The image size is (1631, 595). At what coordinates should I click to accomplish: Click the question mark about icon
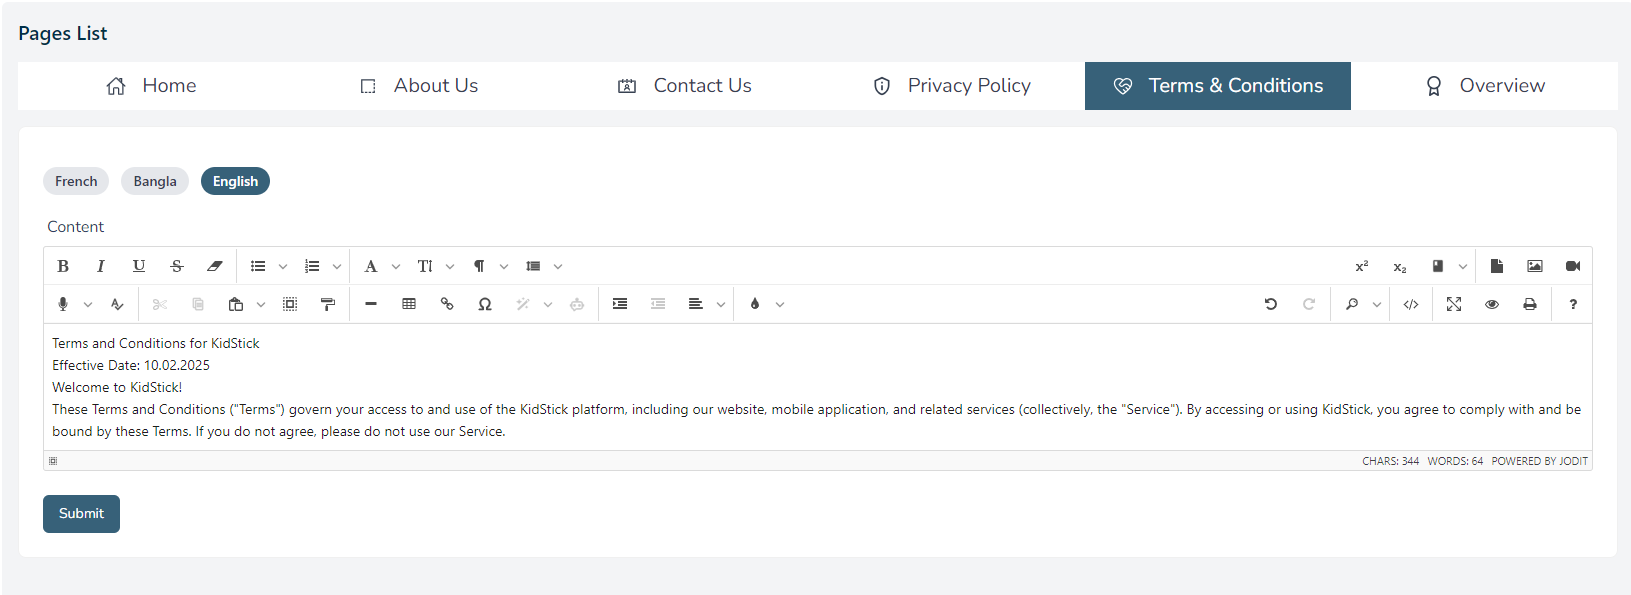coord(1573,304)
